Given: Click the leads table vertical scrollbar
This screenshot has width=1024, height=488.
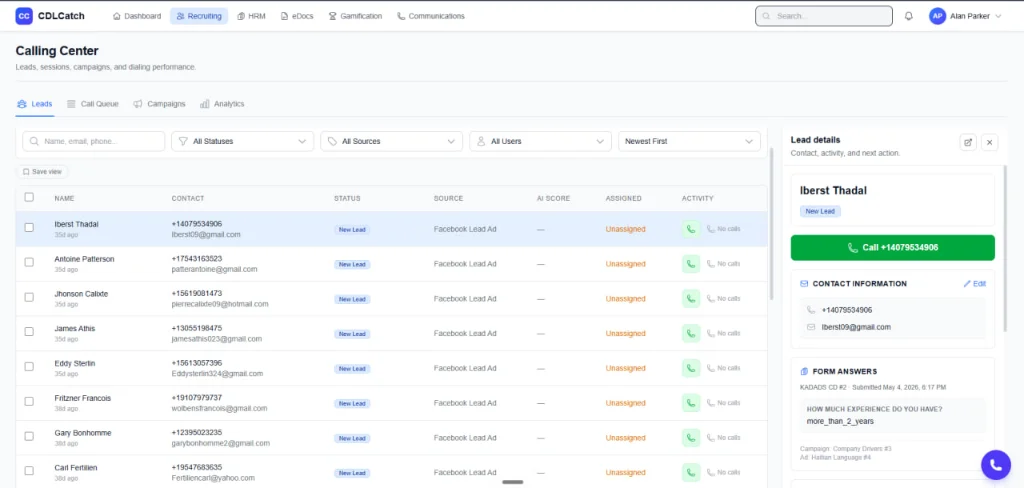Looking at the screenshot, I should [771, 224].
